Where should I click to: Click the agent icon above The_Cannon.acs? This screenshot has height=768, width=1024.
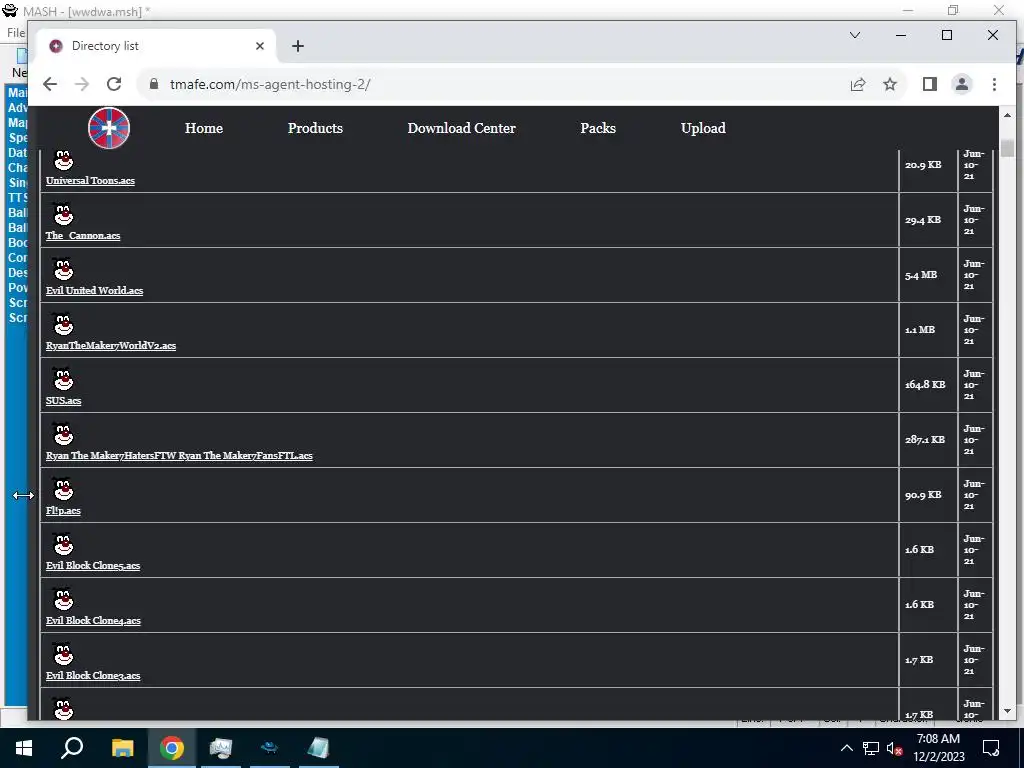click(63, 214)
